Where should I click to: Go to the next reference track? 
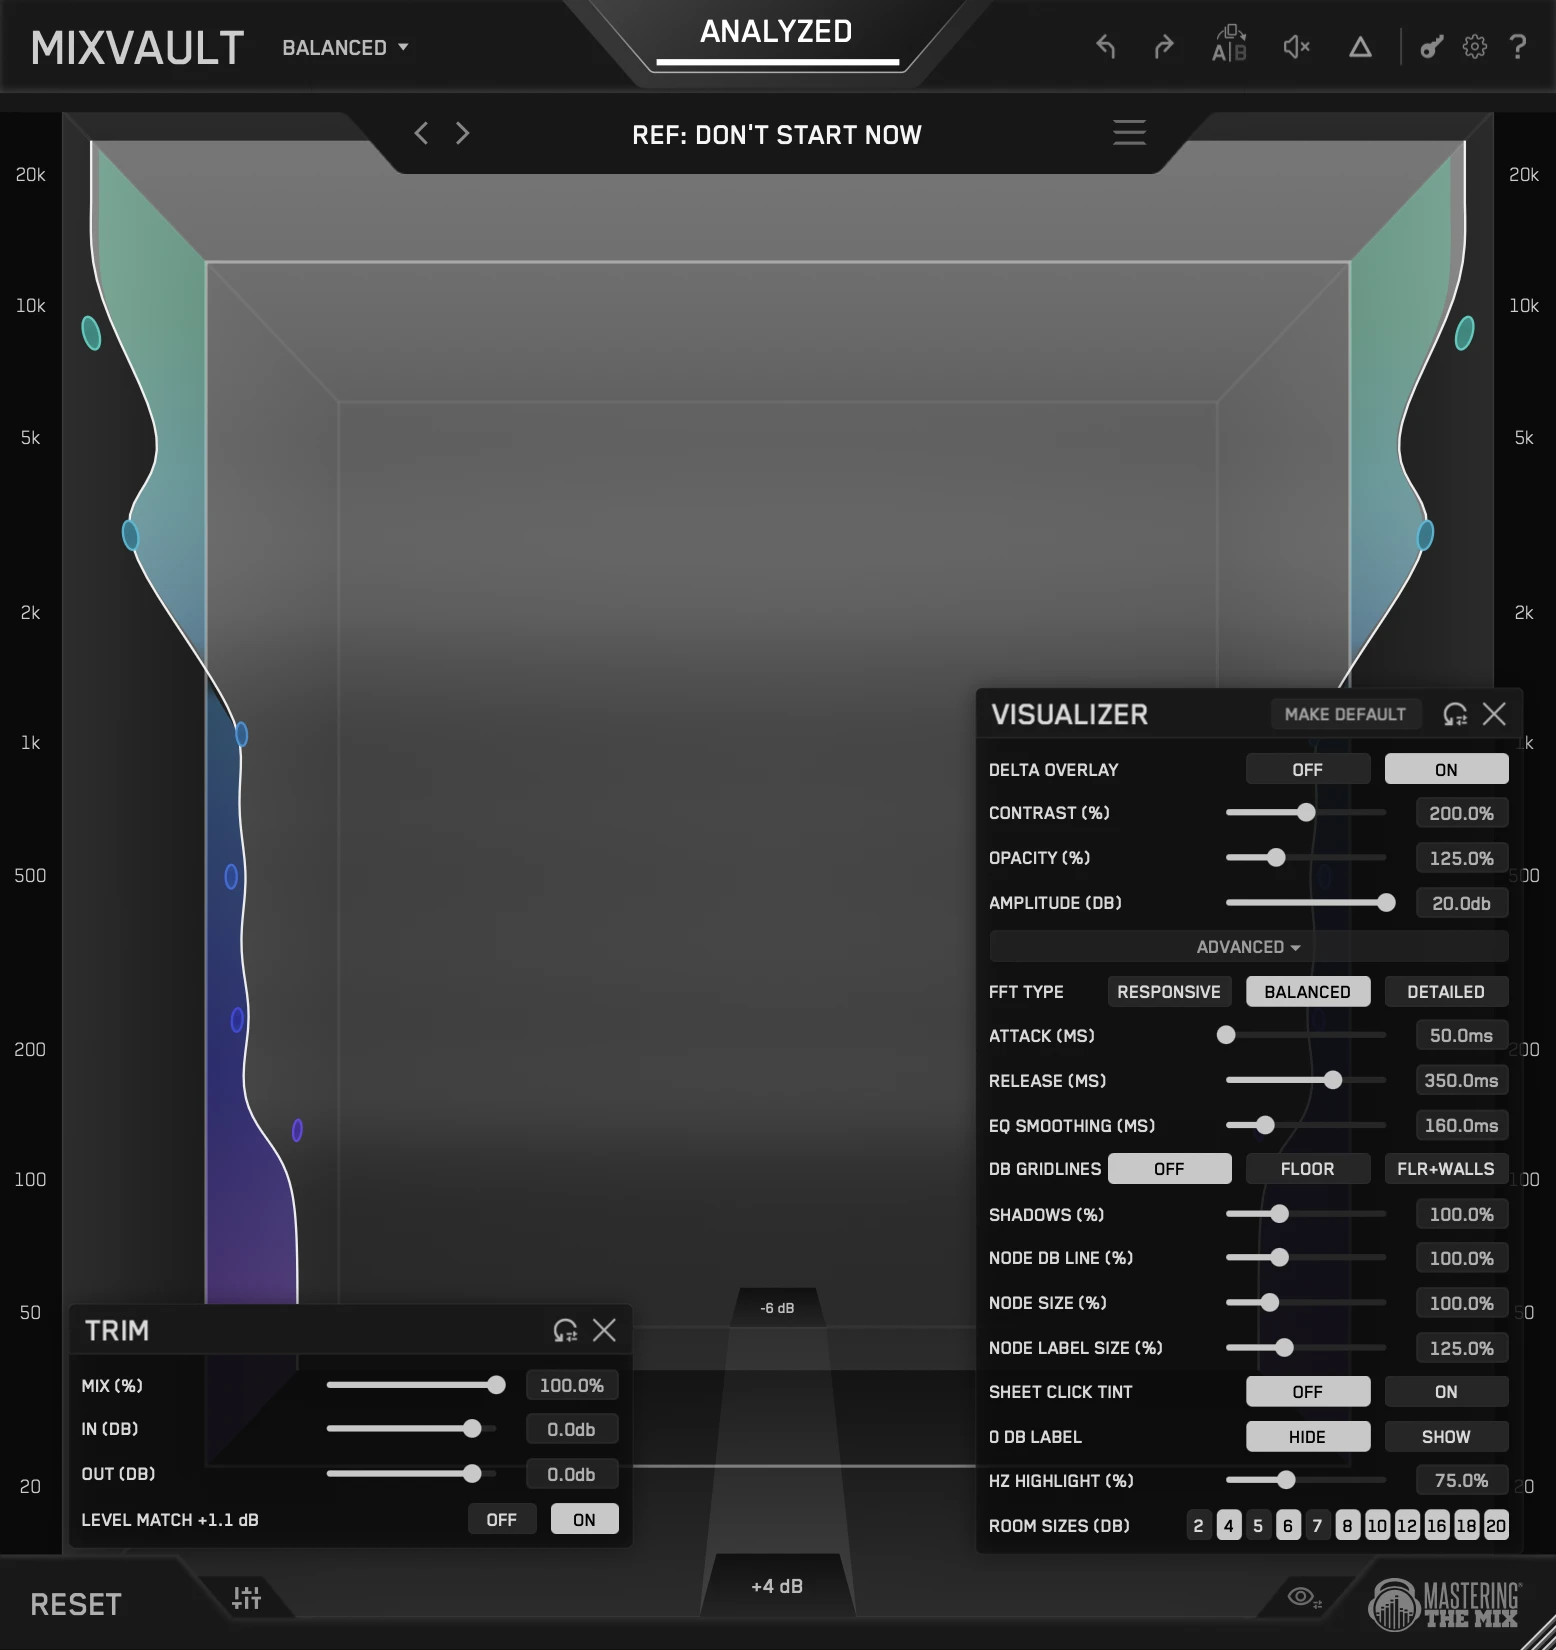[x=462, y=133]
